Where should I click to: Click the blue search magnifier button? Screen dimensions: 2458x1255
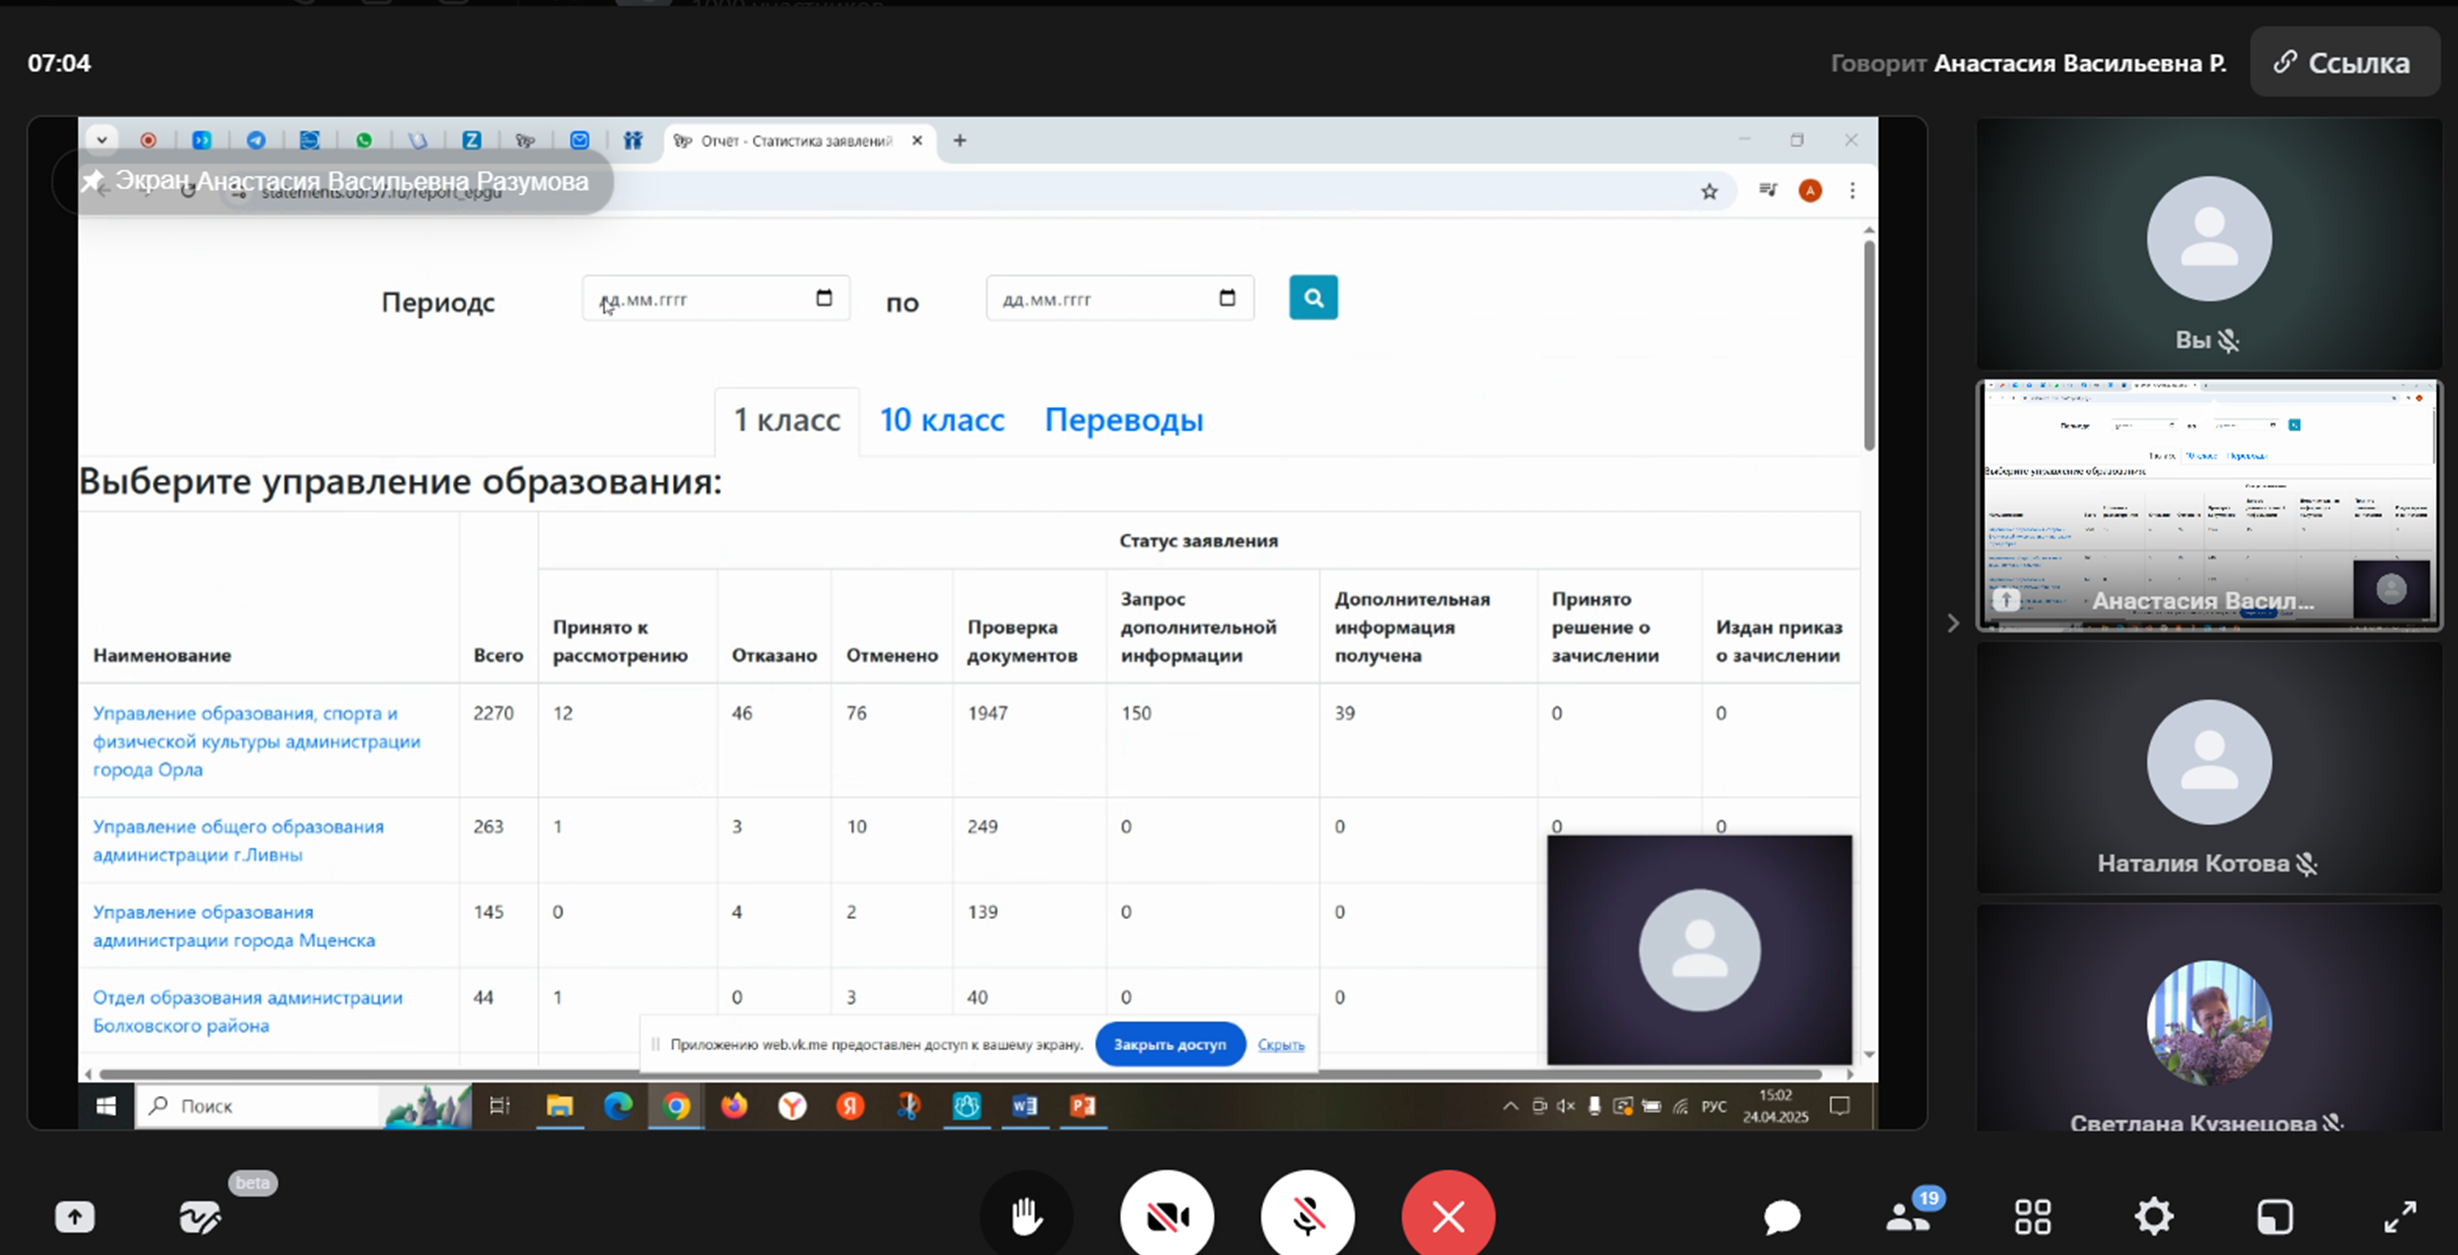click(1313, 298)
